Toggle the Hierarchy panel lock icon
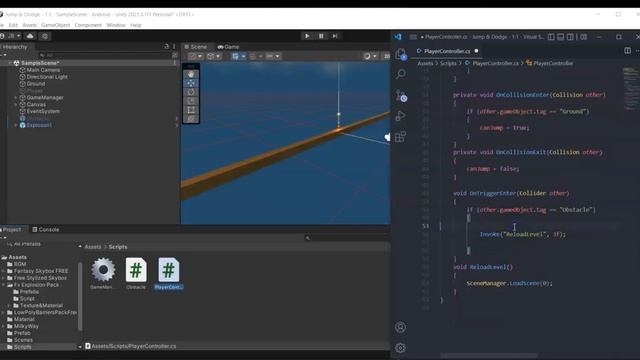Viewport: 640px width, 360px height. pos(167,47)
